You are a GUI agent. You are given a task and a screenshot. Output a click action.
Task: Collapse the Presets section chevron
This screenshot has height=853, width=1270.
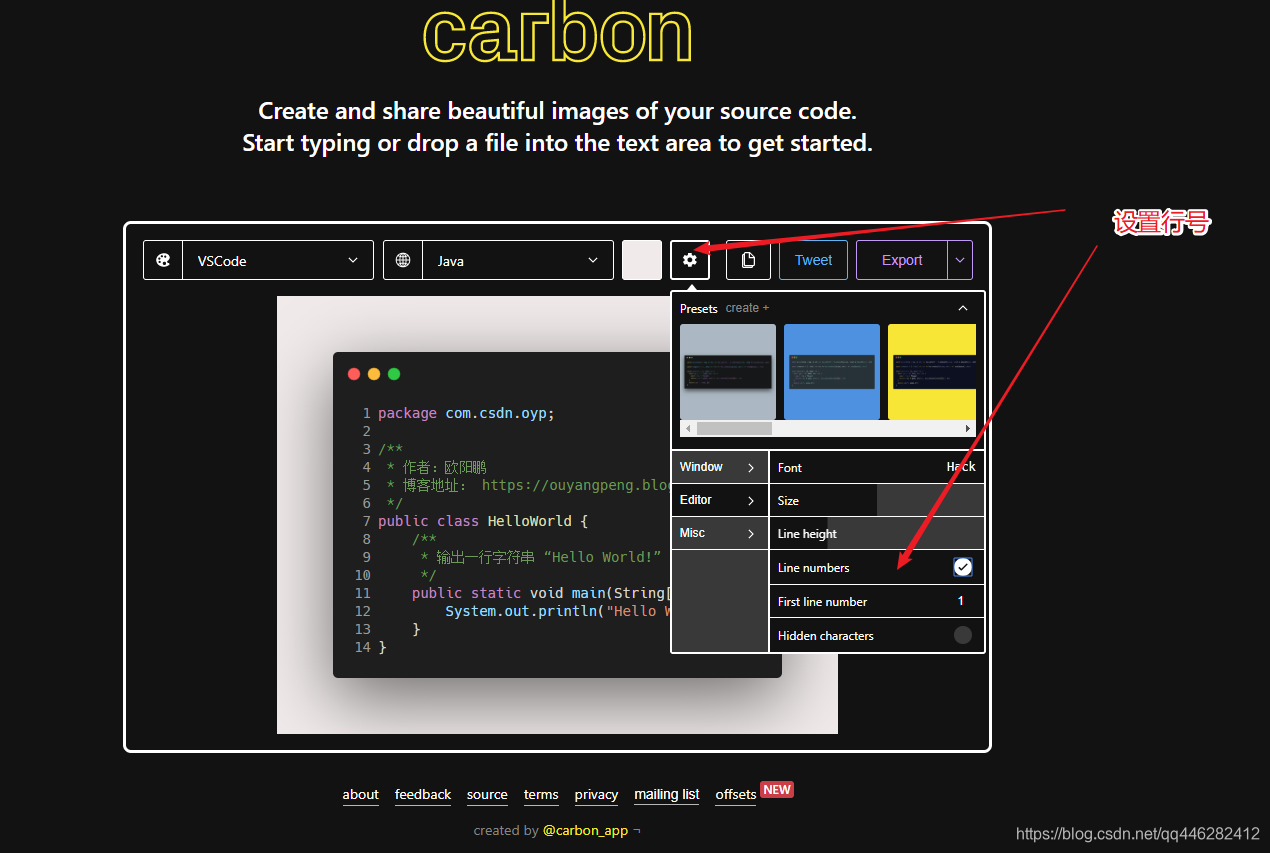point(963,308)
